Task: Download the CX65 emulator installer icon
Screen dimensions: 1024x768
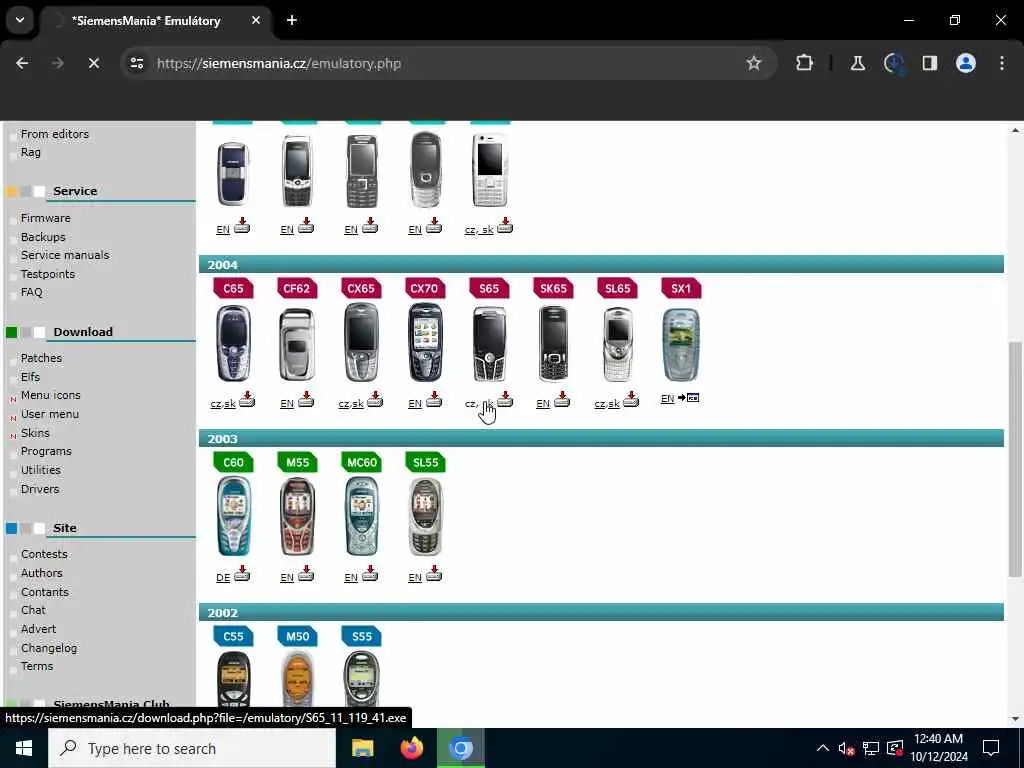Action: (x=374, y=399)
